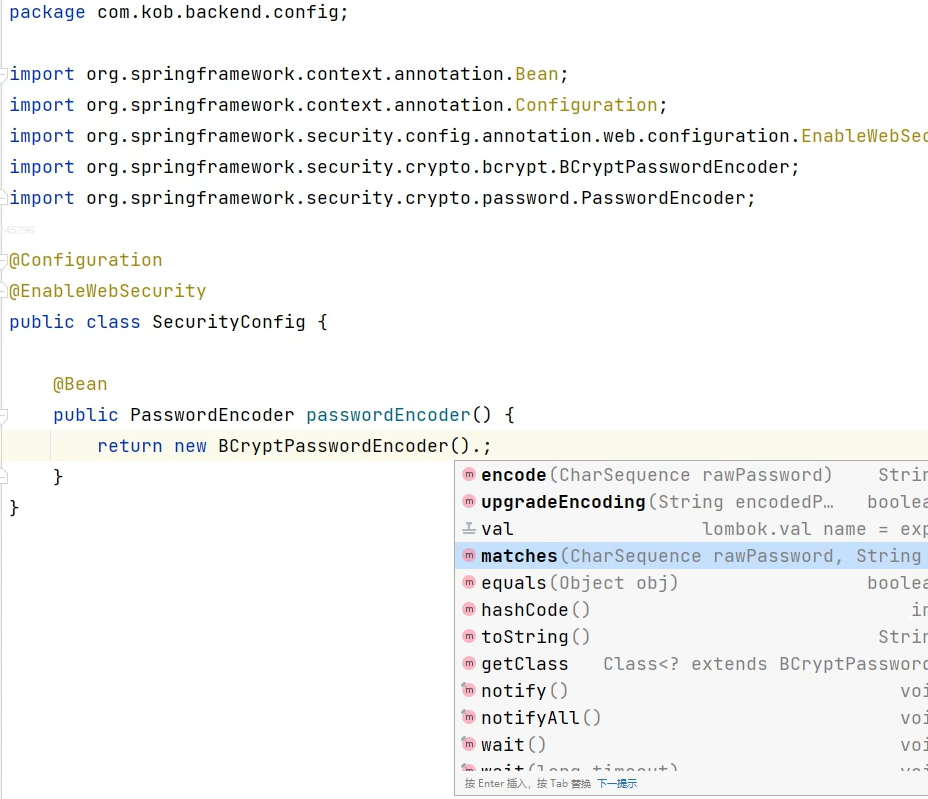928x799 pixels.
Task: Click Configuration in the second import
Action: click(586, 105)
